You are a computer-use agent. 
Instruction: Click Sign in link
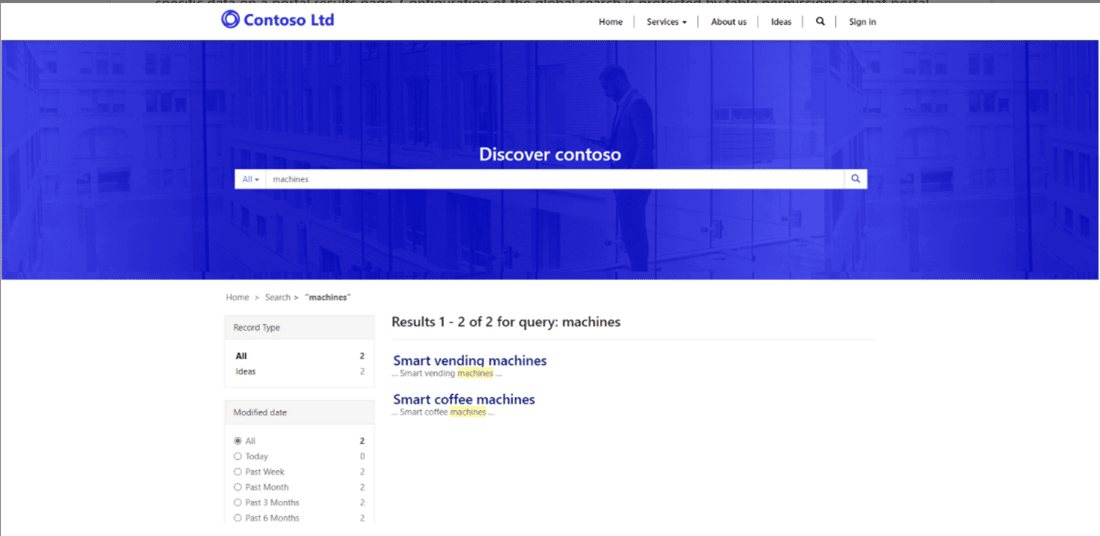pos(862,22)
